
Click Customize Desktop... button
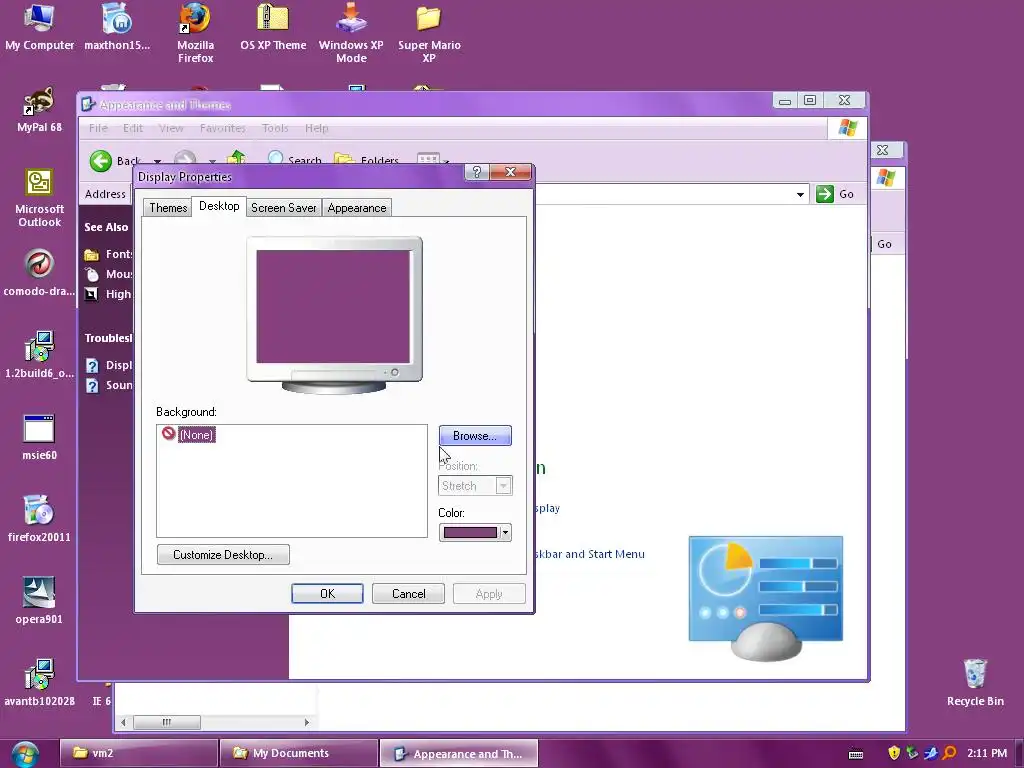(x=223, y=554)
